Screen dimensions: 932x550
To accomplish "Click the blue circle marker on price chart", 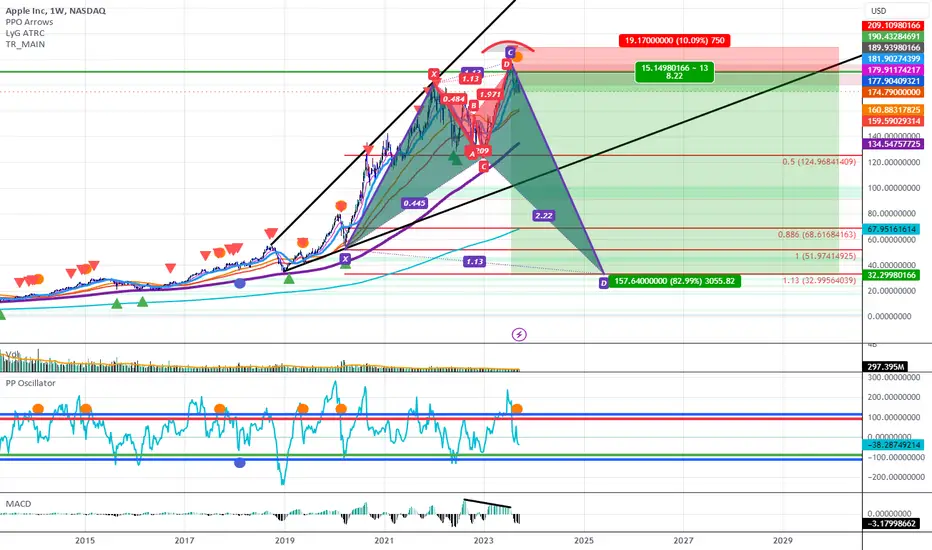I will (x=240, y=284).
